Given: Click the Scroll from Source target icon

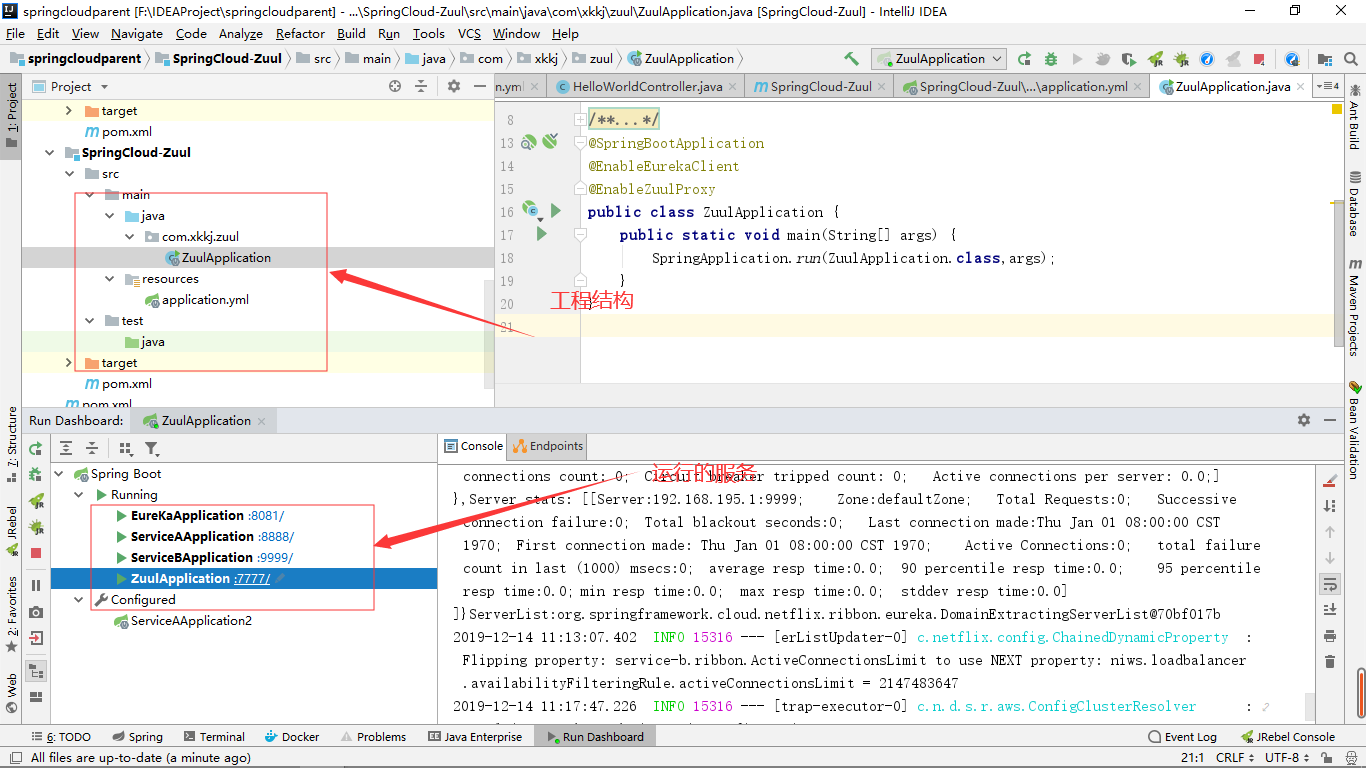Looking at the screenshot, I should coord(395,87).
